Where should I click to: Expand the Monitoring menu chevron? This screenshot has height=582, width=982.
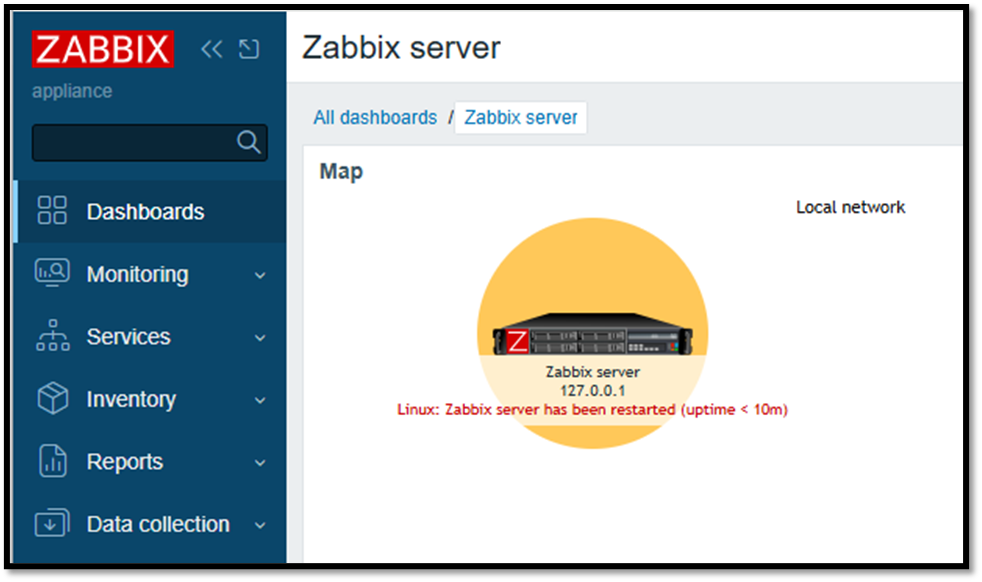click(x=260, y=275)
